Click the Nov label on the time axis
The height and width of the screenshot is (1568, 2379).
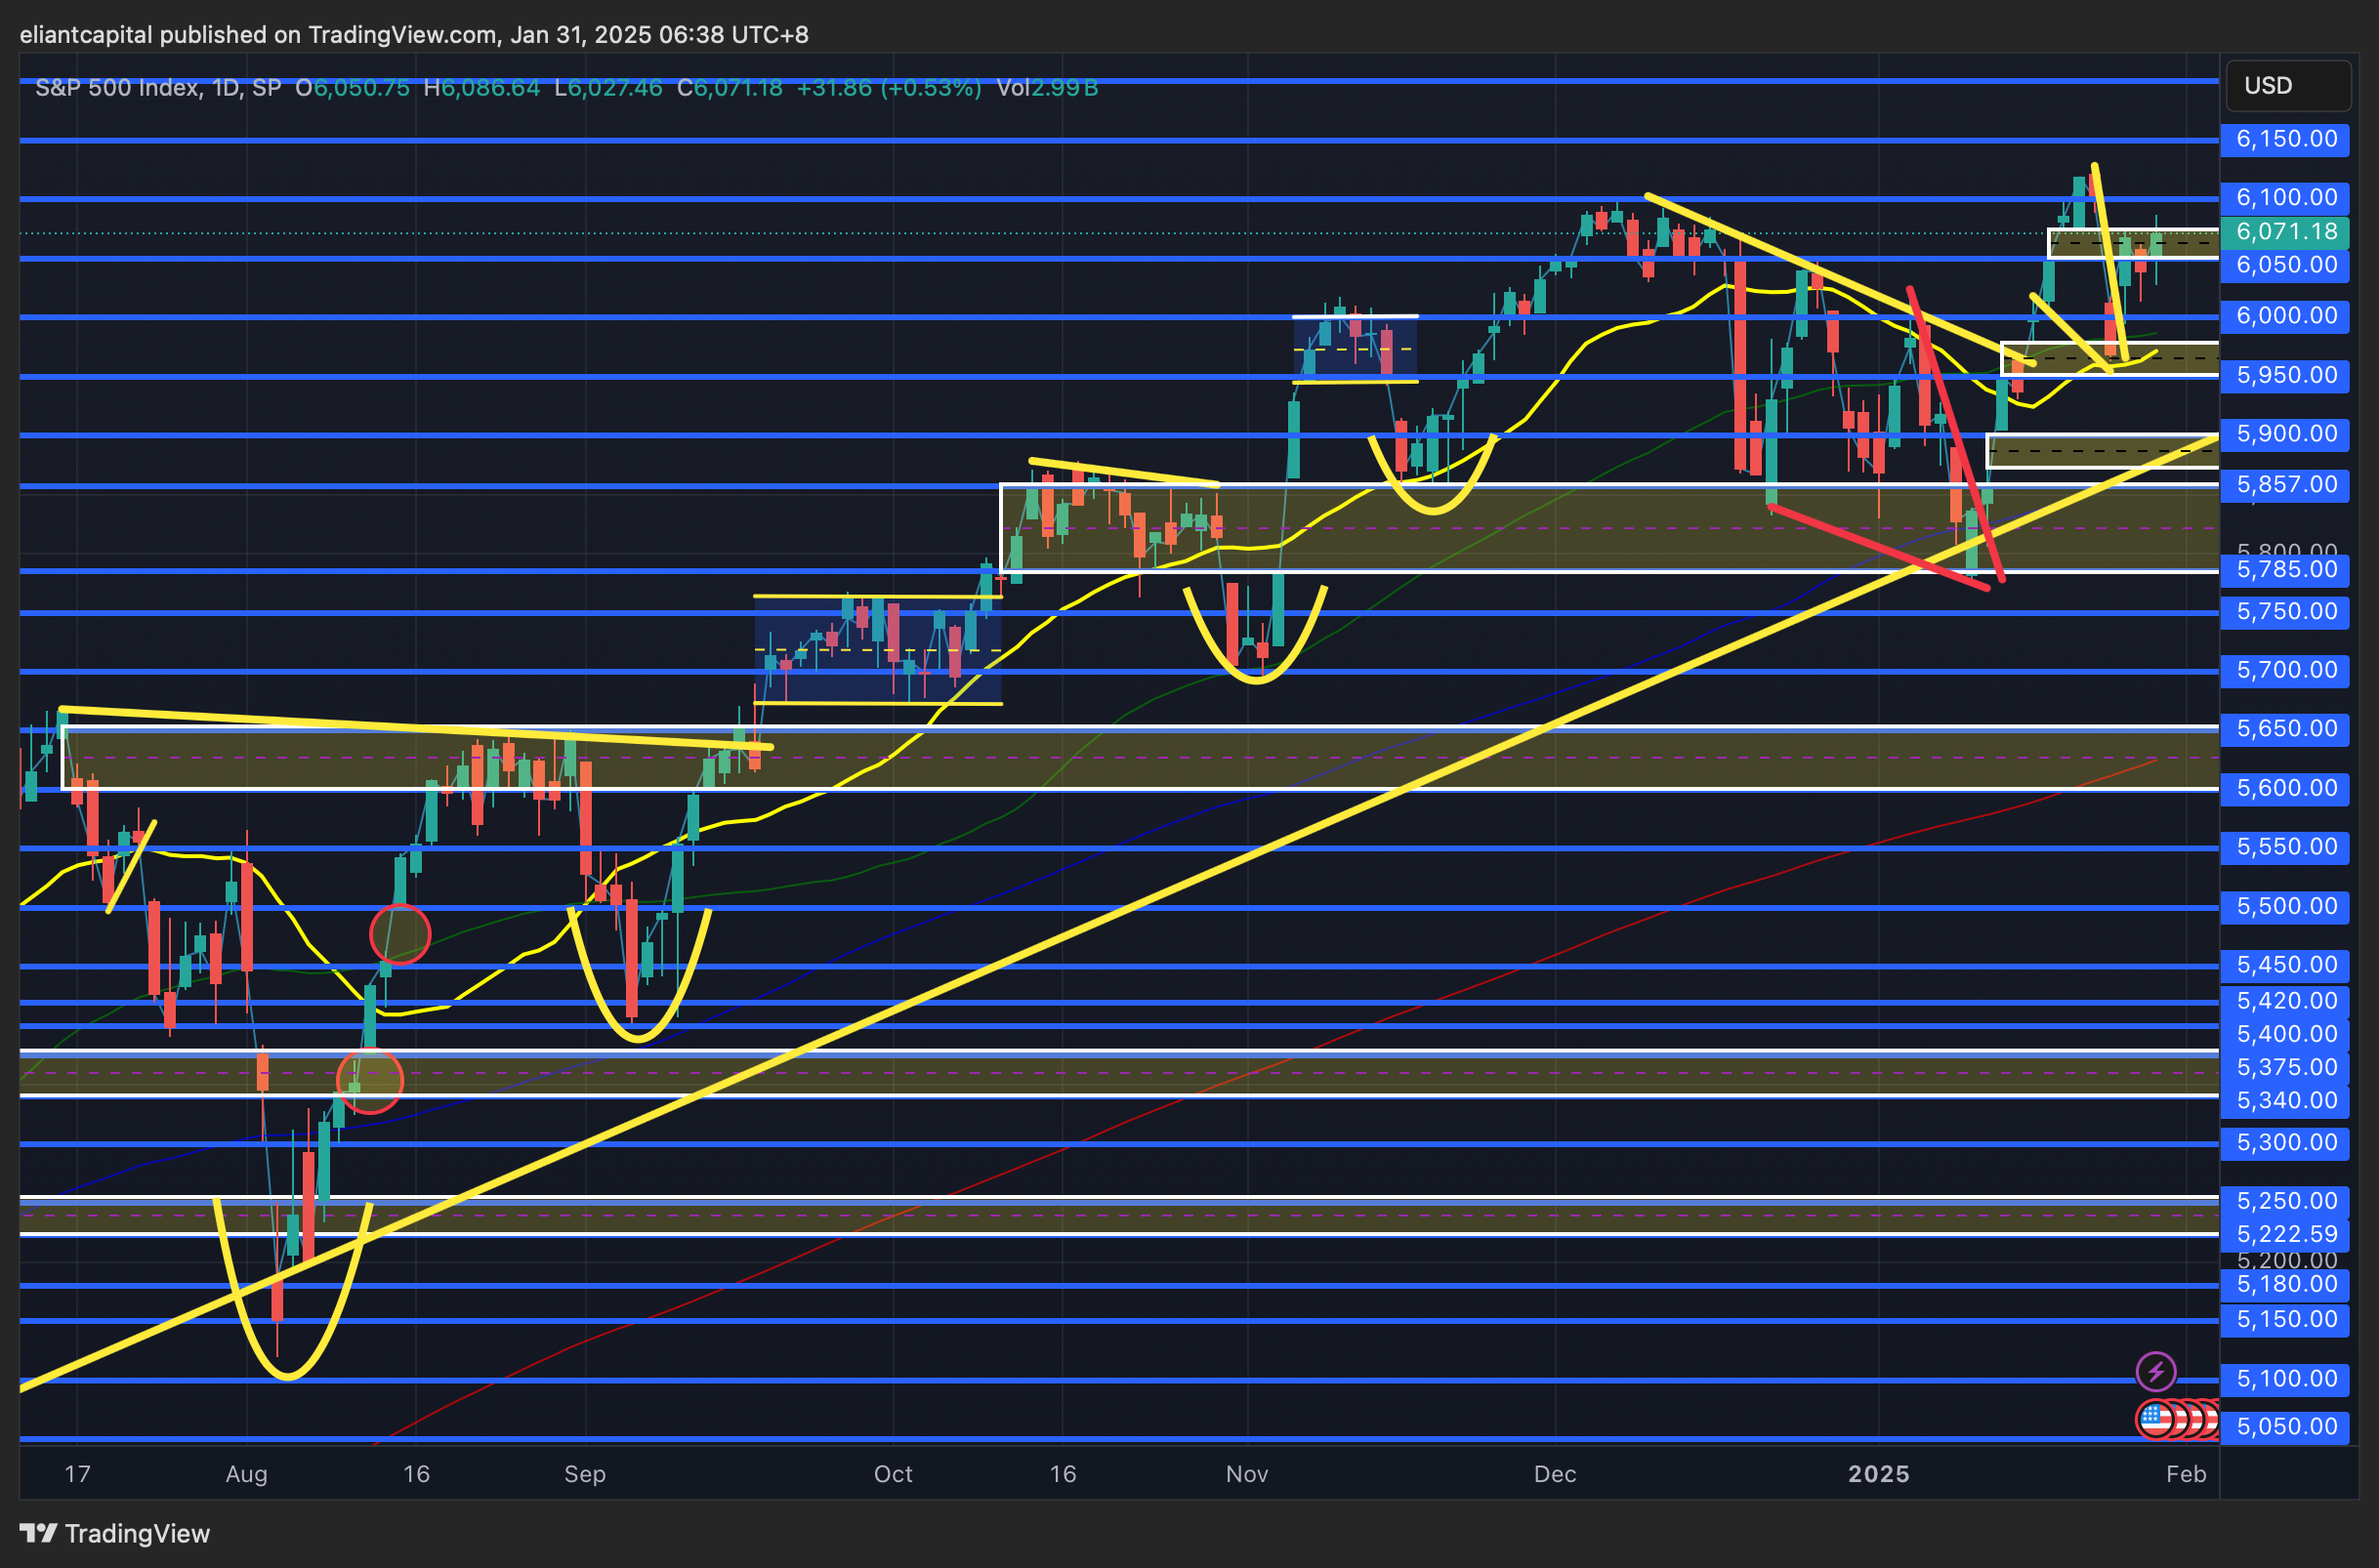[x=1247, y=1474]
